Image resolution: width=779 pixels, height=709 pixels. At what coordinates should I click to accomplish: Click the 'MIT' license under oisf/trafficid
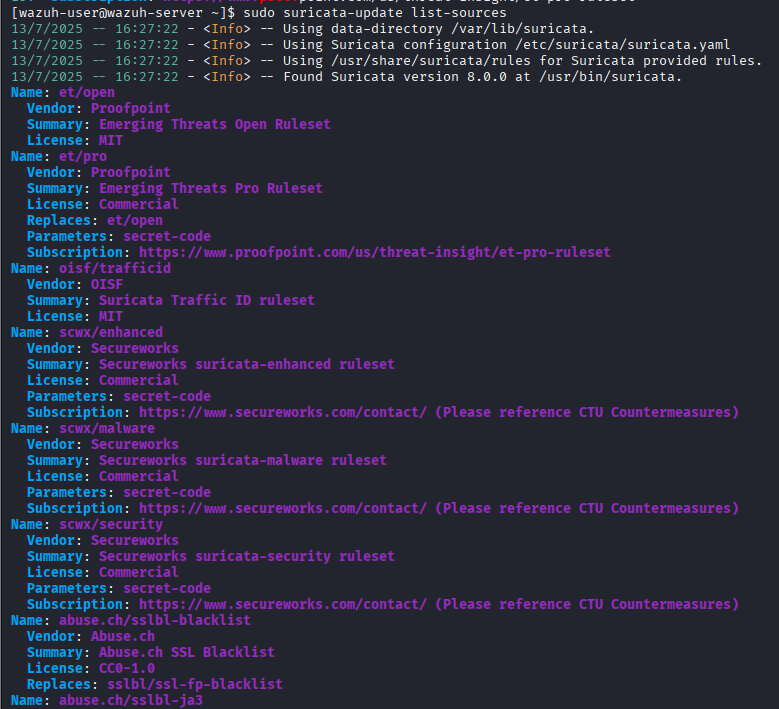click(x=111, y=316)
